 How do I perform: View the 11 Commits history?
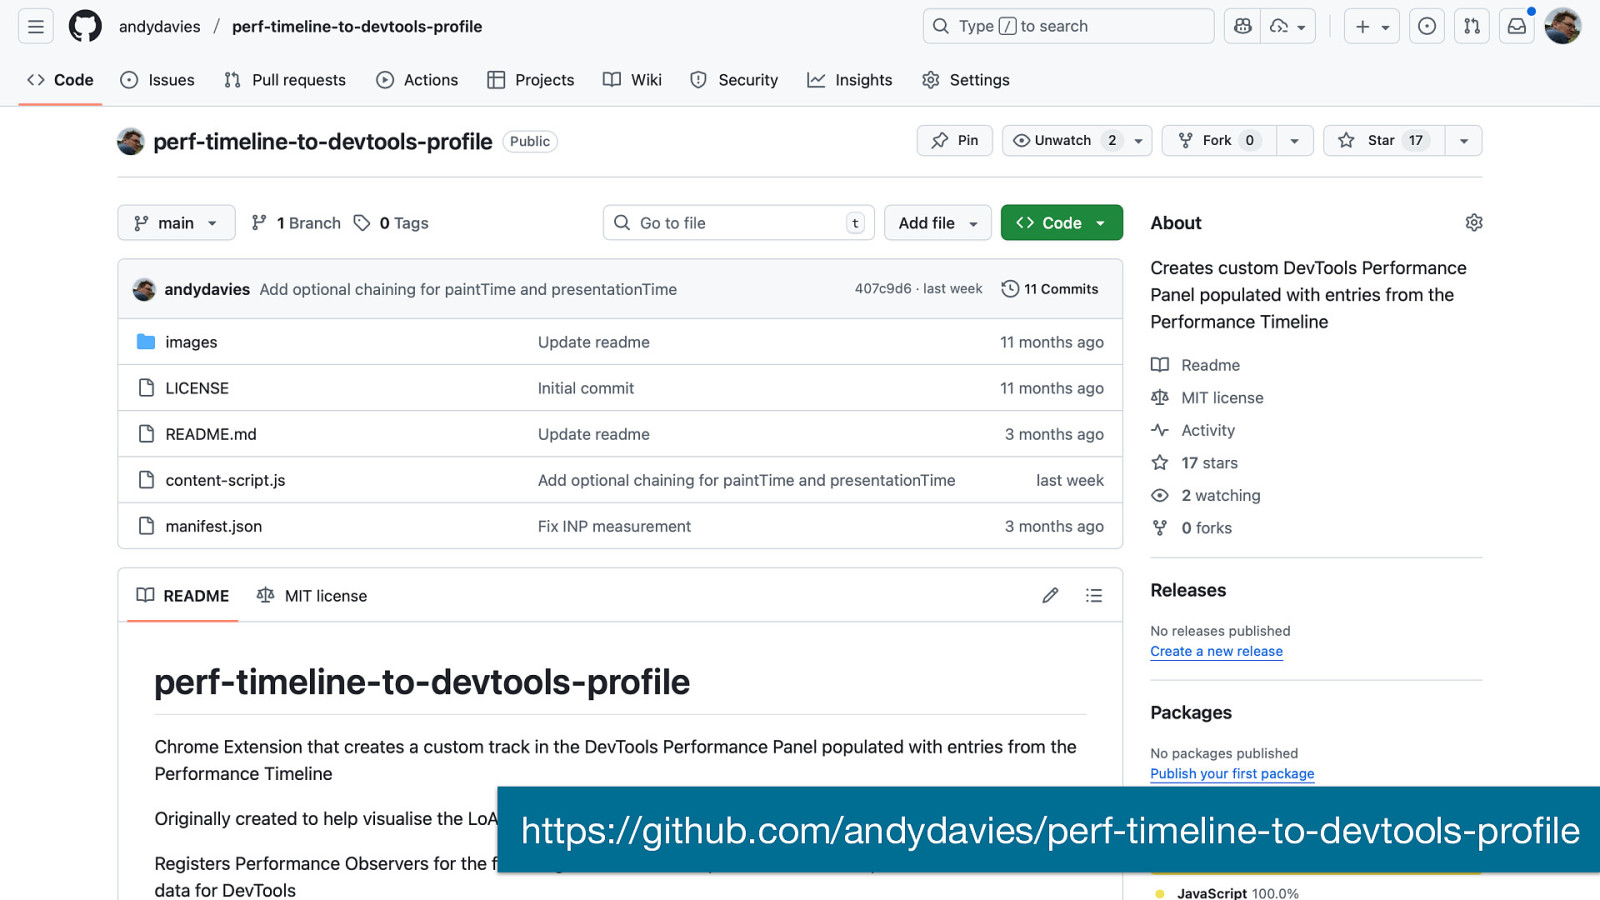coord(1050,289)
